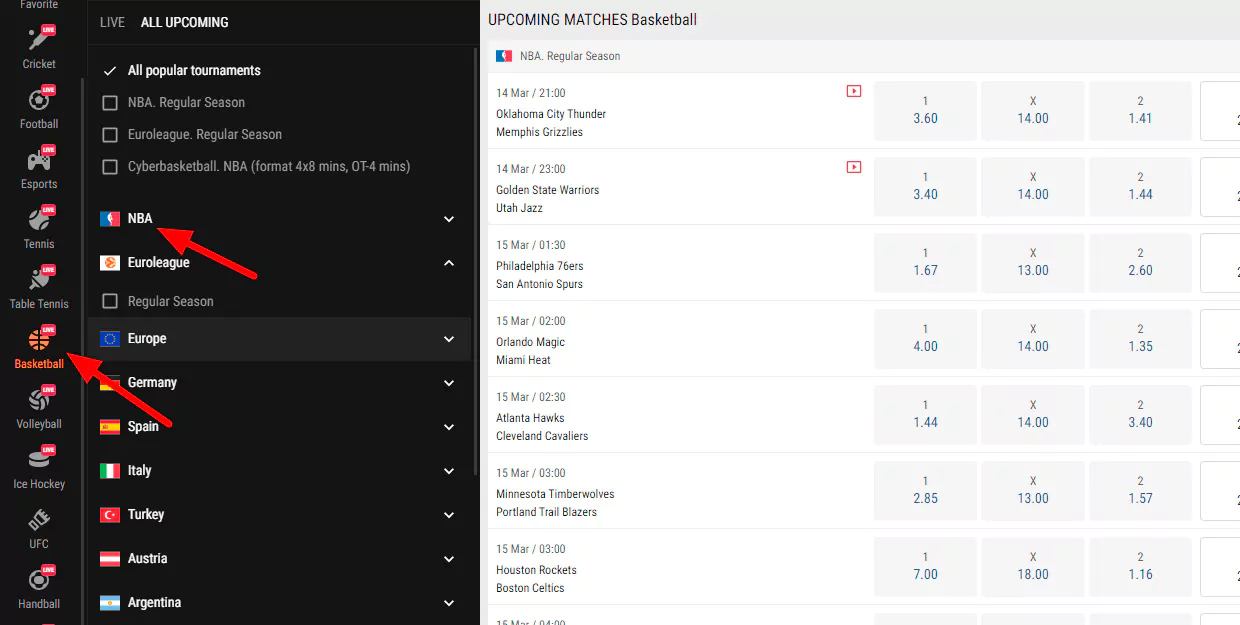The height and width of the screenshot is (625, 1240).
Task: Click live stream icon for Oklahoma City Thunder match
Action: point(853,91)
